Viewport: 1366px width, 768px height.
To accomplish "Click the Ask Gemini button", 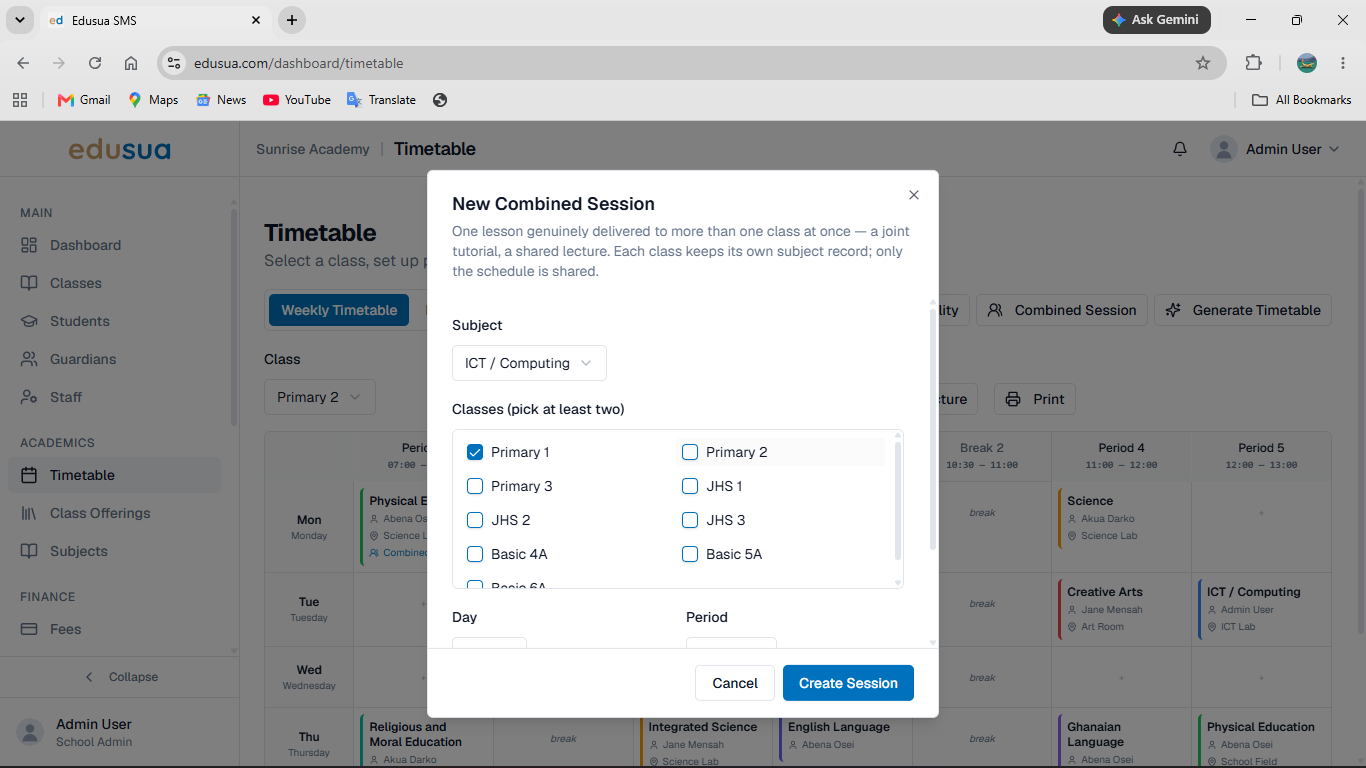I will [x=1157, y=20].
